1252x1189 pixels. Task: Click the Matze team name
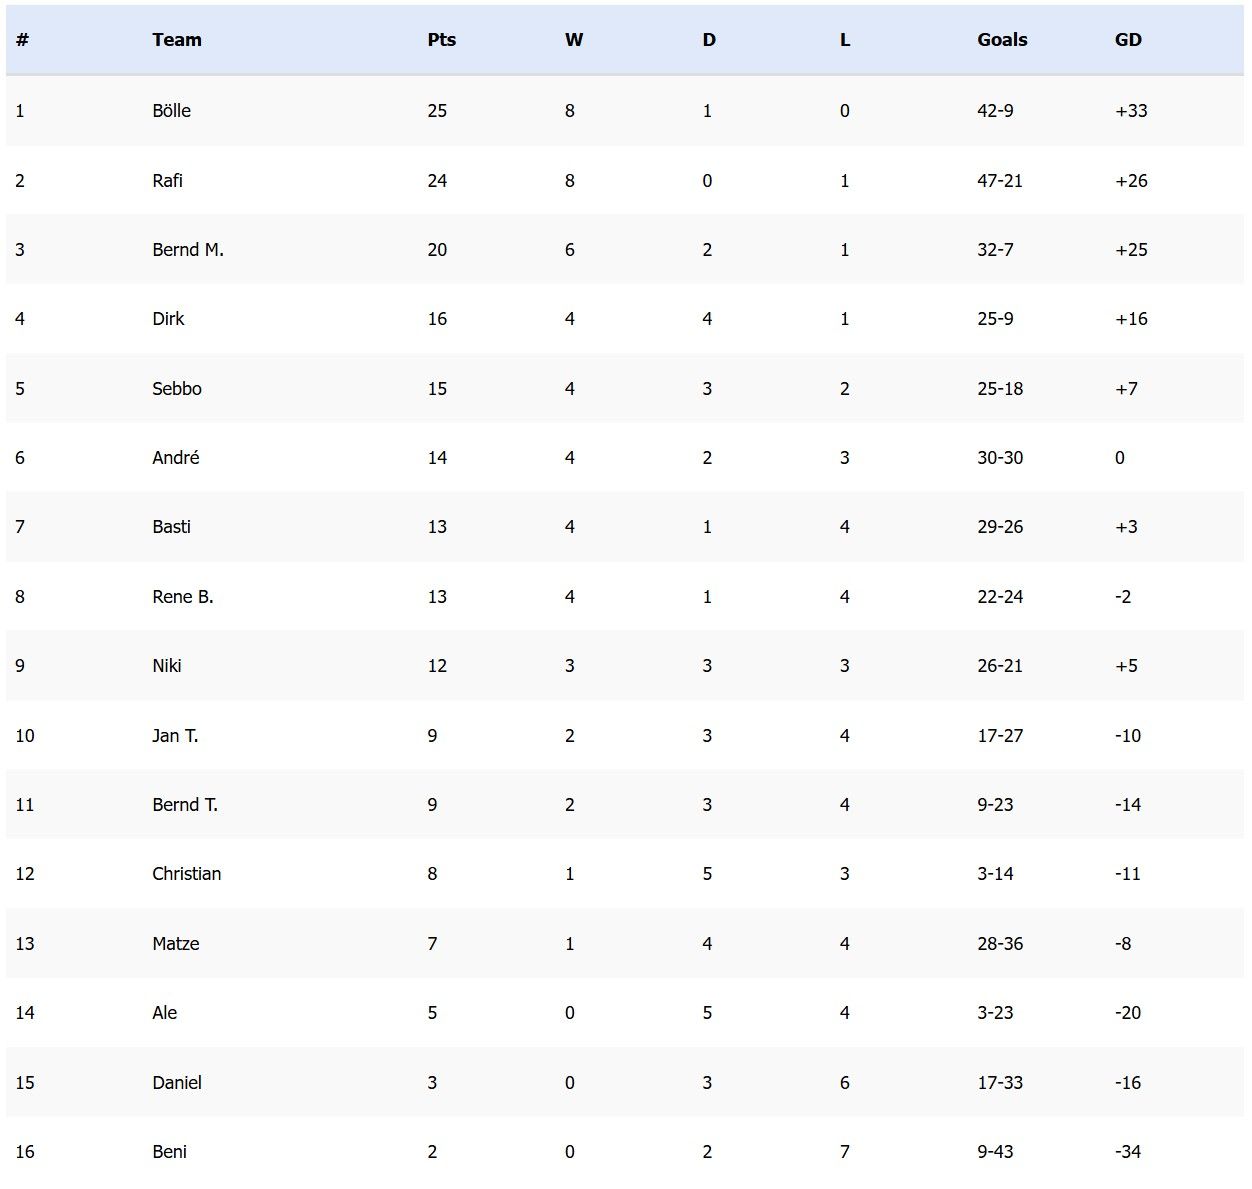coord(176,944)
